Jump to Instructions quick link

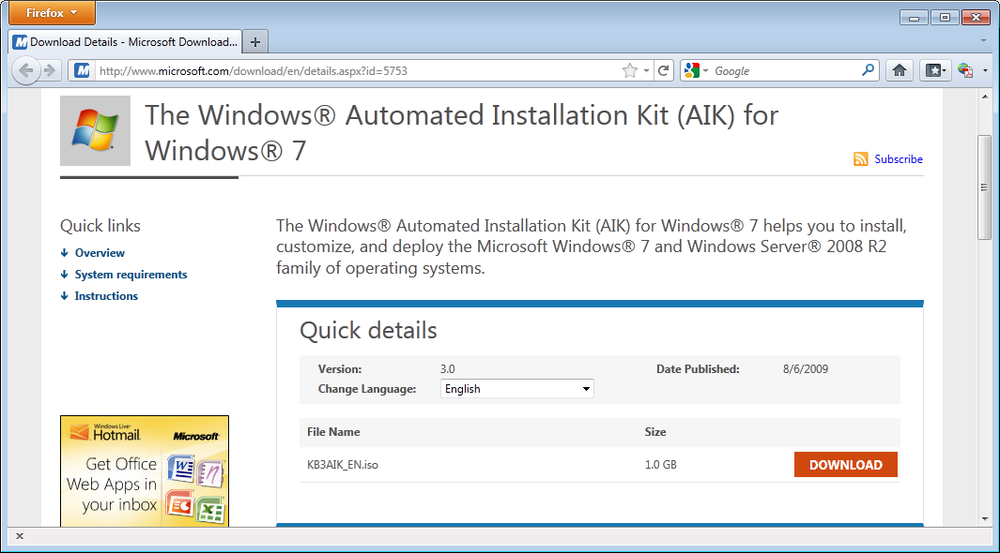click(106, 296)
